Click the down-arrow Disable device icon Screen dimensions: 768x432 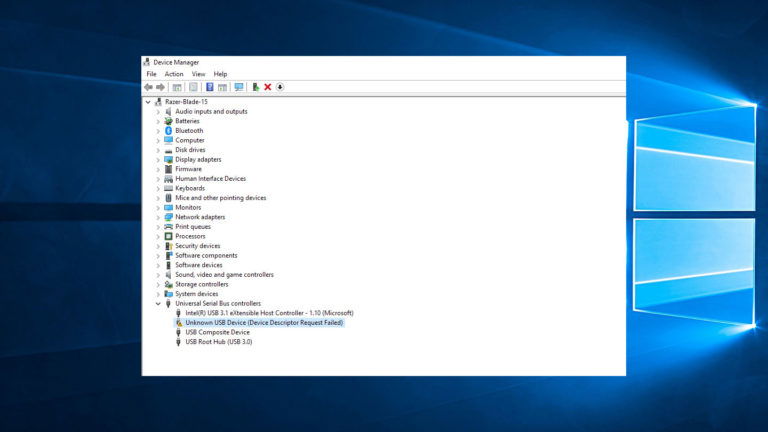coord(280,87)
